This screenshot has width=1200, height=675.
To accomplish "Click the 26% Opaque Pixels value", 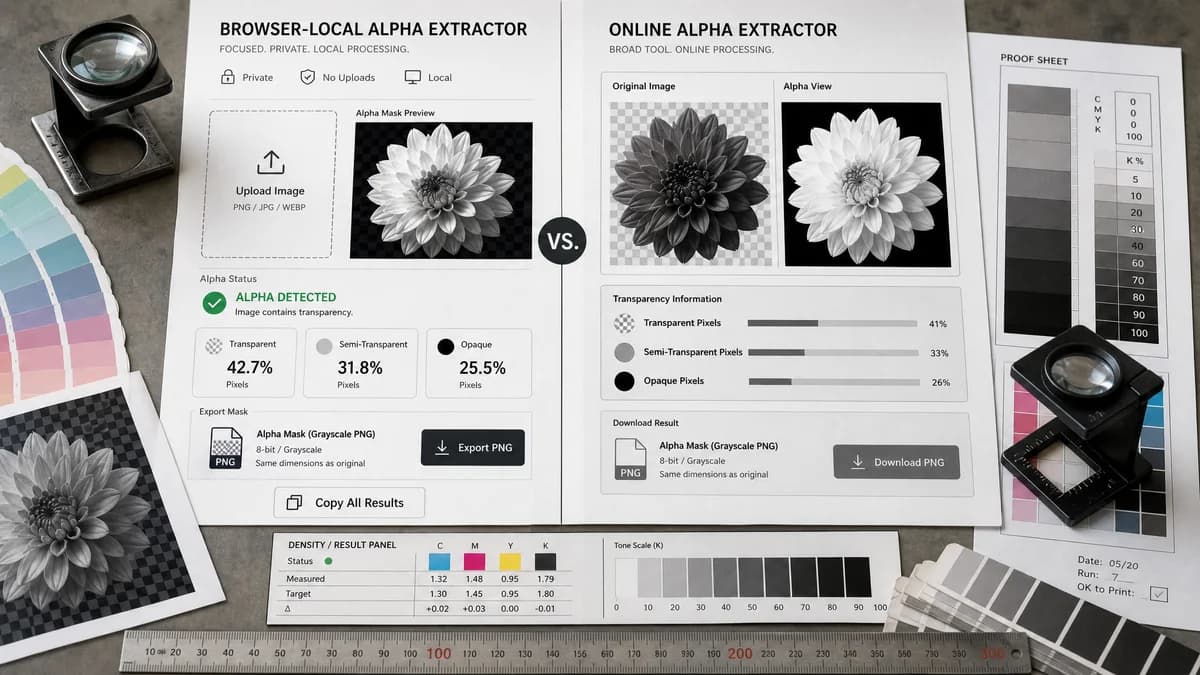I will tap(940, 382).
